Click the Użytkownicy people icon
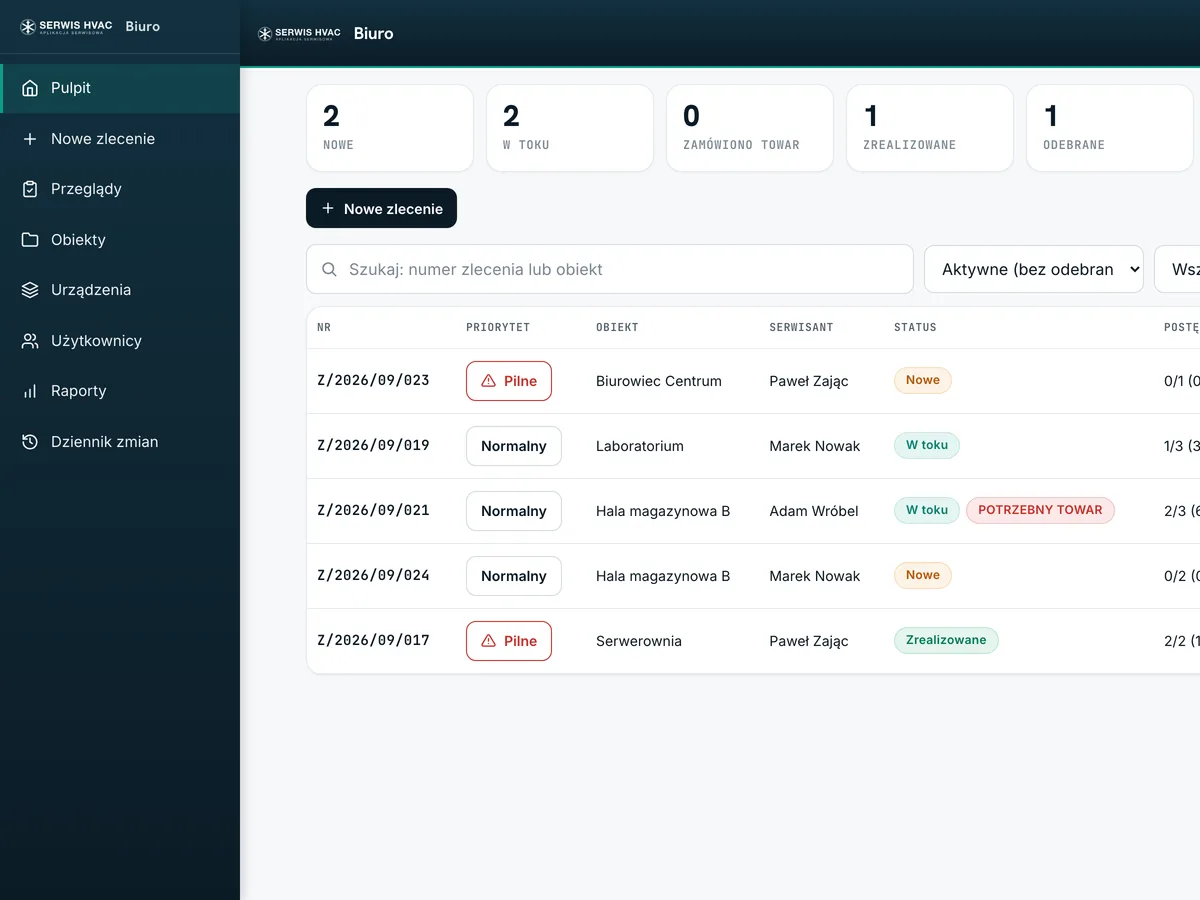The height and width of the screenshot is (900, 1200). tap(30, 341)
